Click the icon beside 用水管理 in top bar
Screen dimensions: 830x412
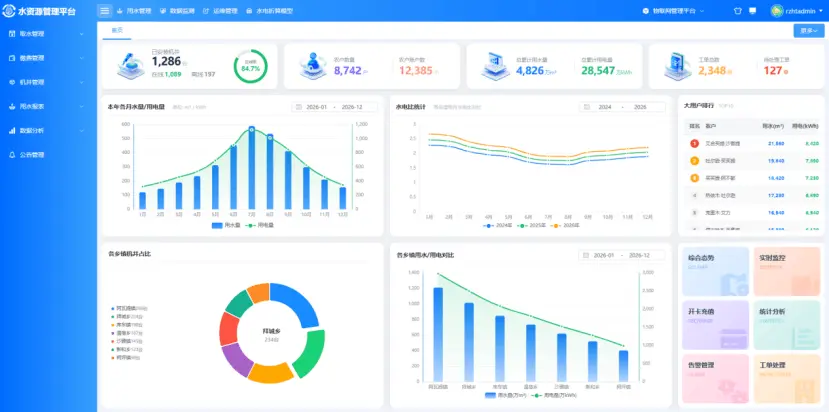coord(120,11)
